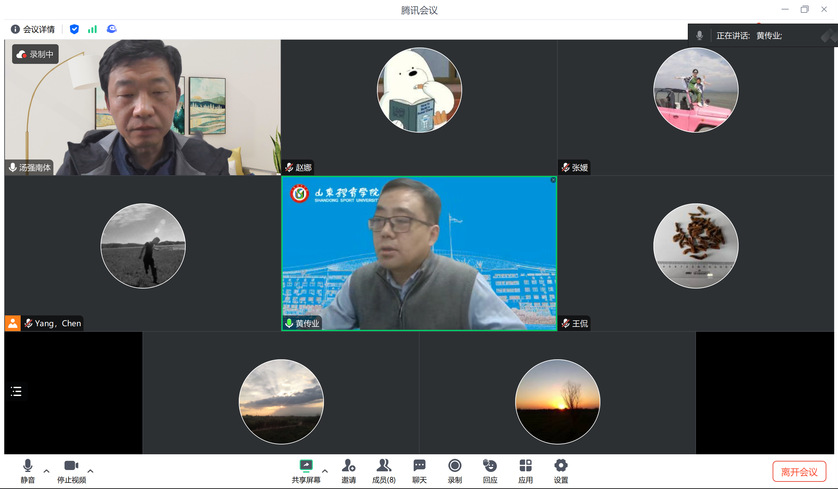Screen dimensions: 838x489
Task: Click the 离开会议 leave meeting button
Action: [799, 472]
